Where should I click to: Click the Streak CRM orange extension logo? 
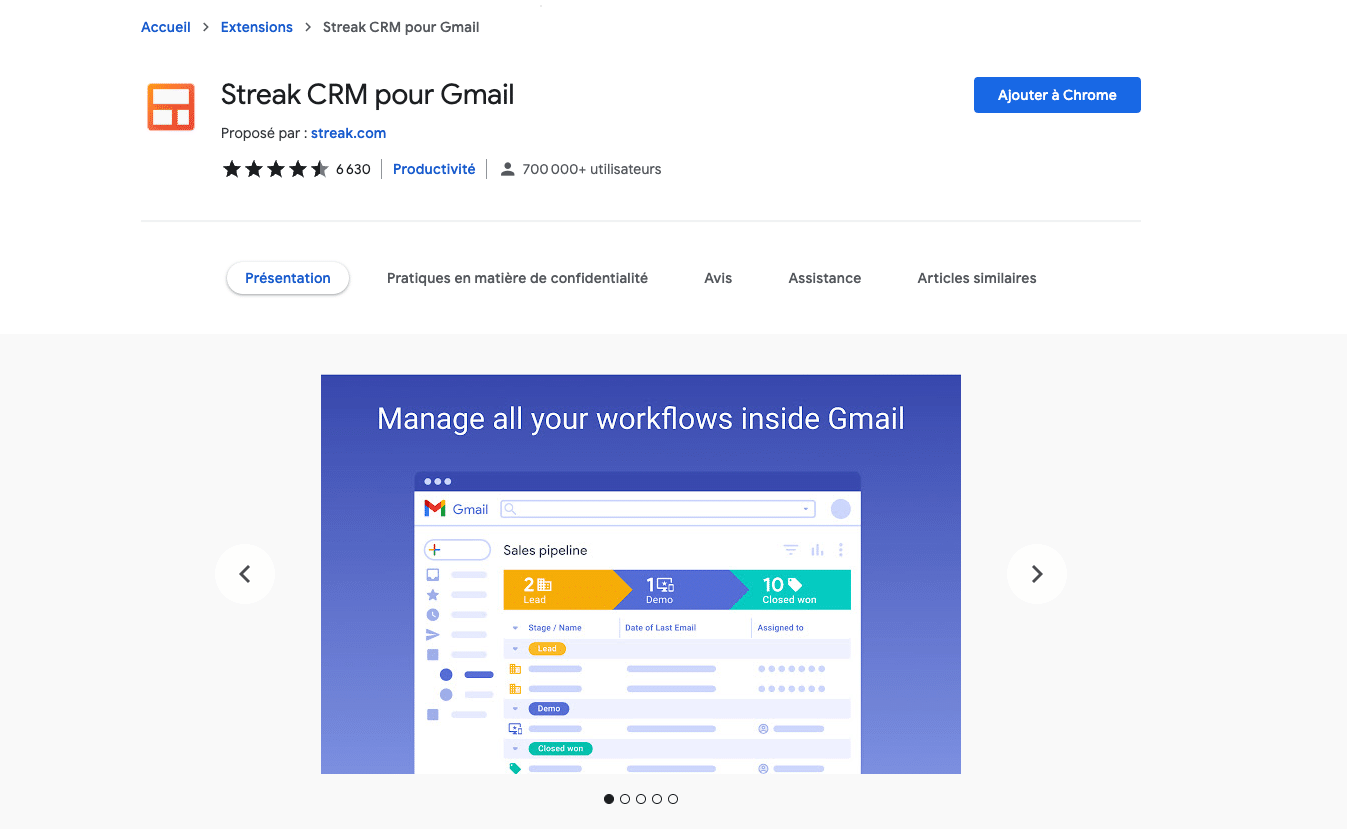tap(171, 107)
